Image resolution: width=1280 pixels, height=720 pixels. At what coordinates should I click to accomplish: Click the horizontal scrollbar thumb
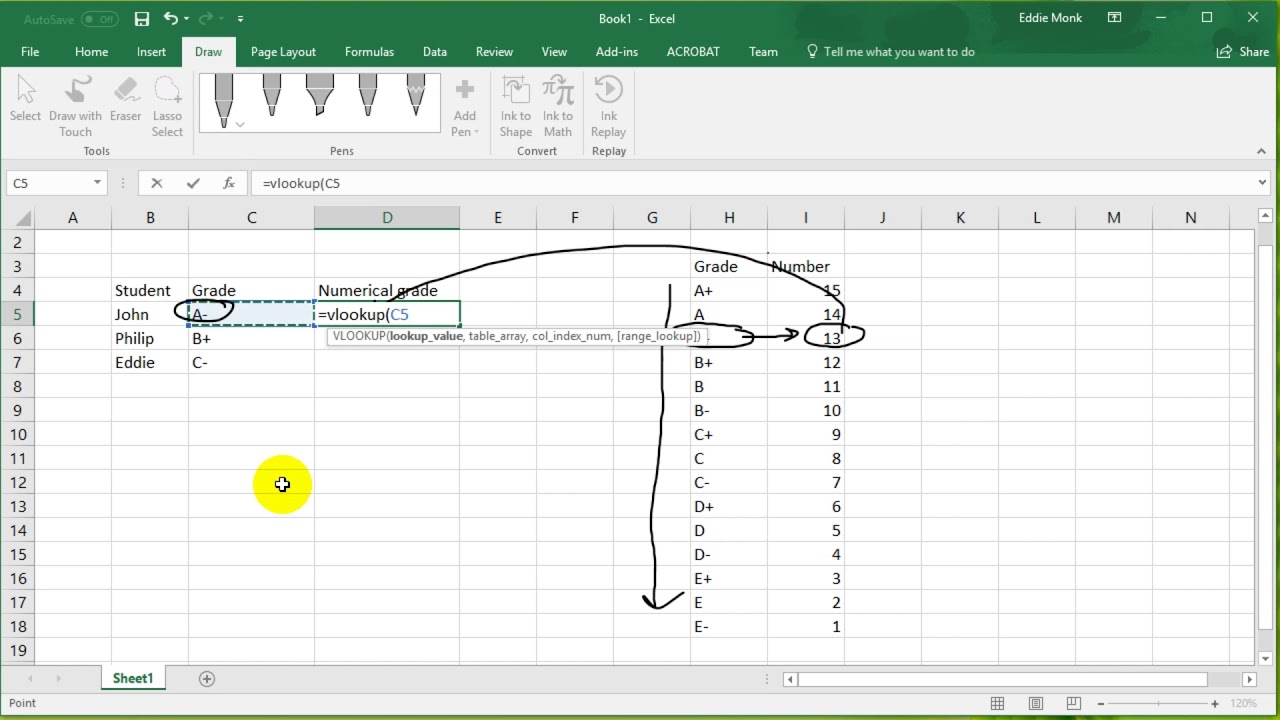pyautogui.click(x=1003, y=679)
